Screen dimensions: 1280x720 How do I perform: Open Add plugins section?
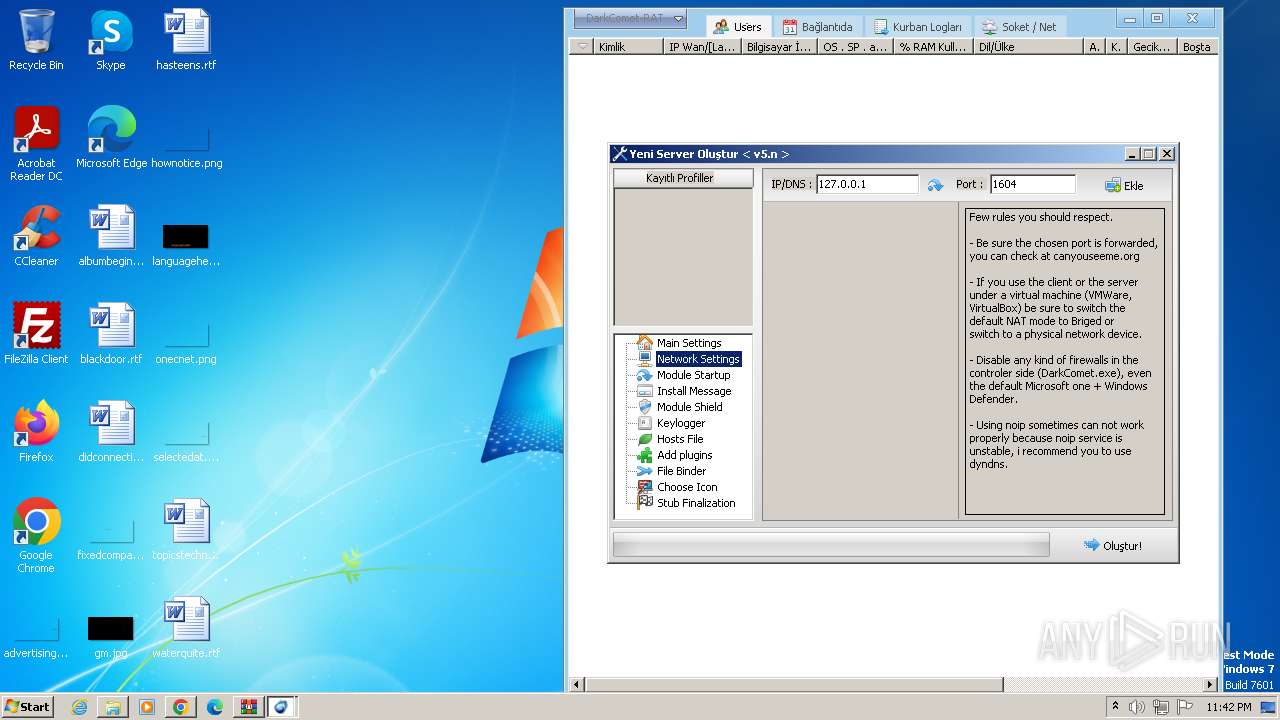(x=684, y=455)
